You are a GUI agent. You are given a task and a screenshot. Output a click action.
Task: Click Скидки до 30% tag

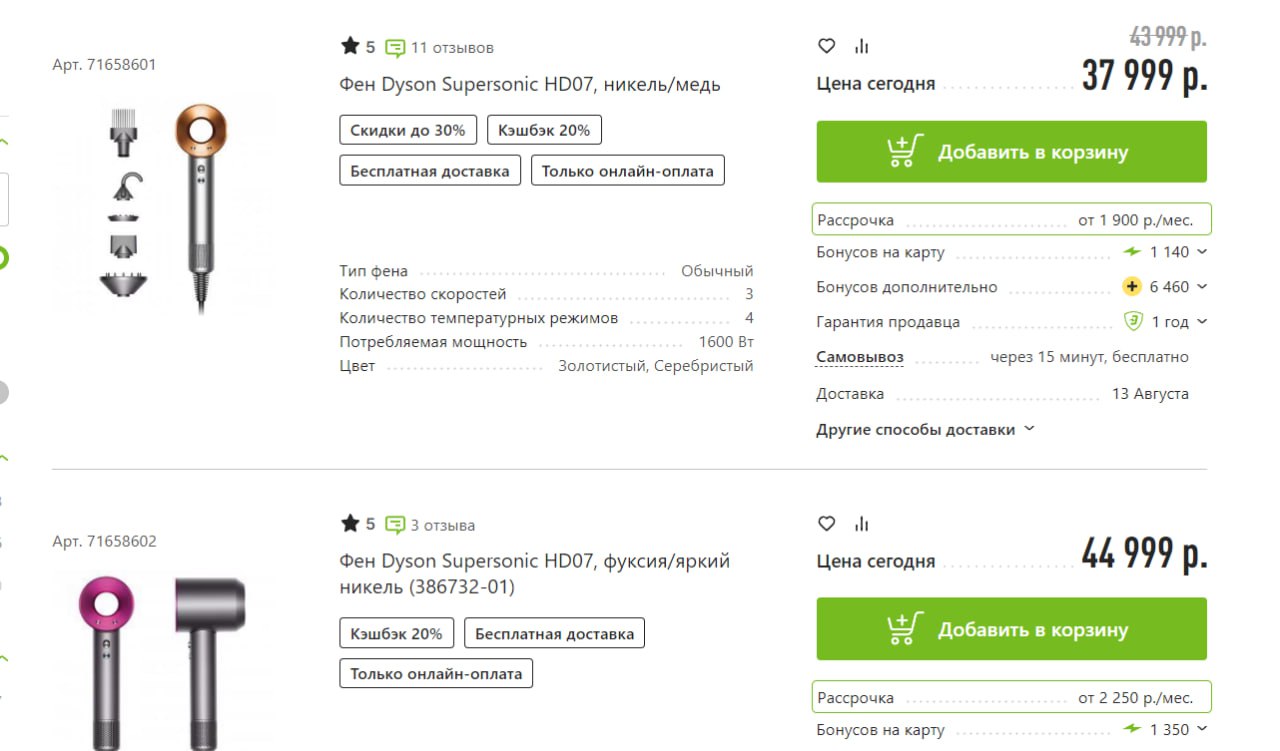coord(408,130)
